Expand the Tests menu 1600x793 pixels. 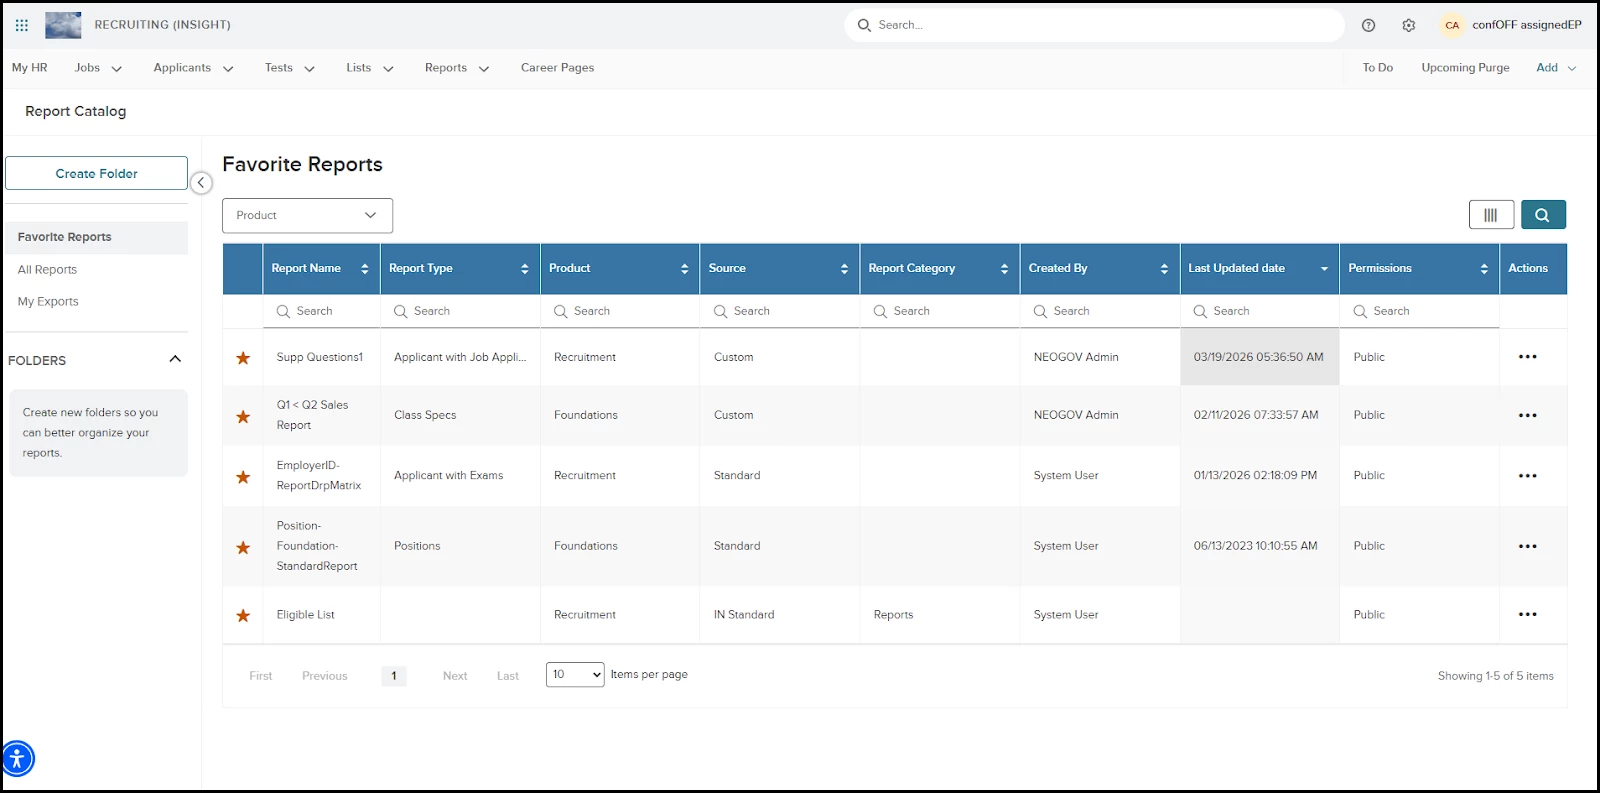(x=290, y=68)
